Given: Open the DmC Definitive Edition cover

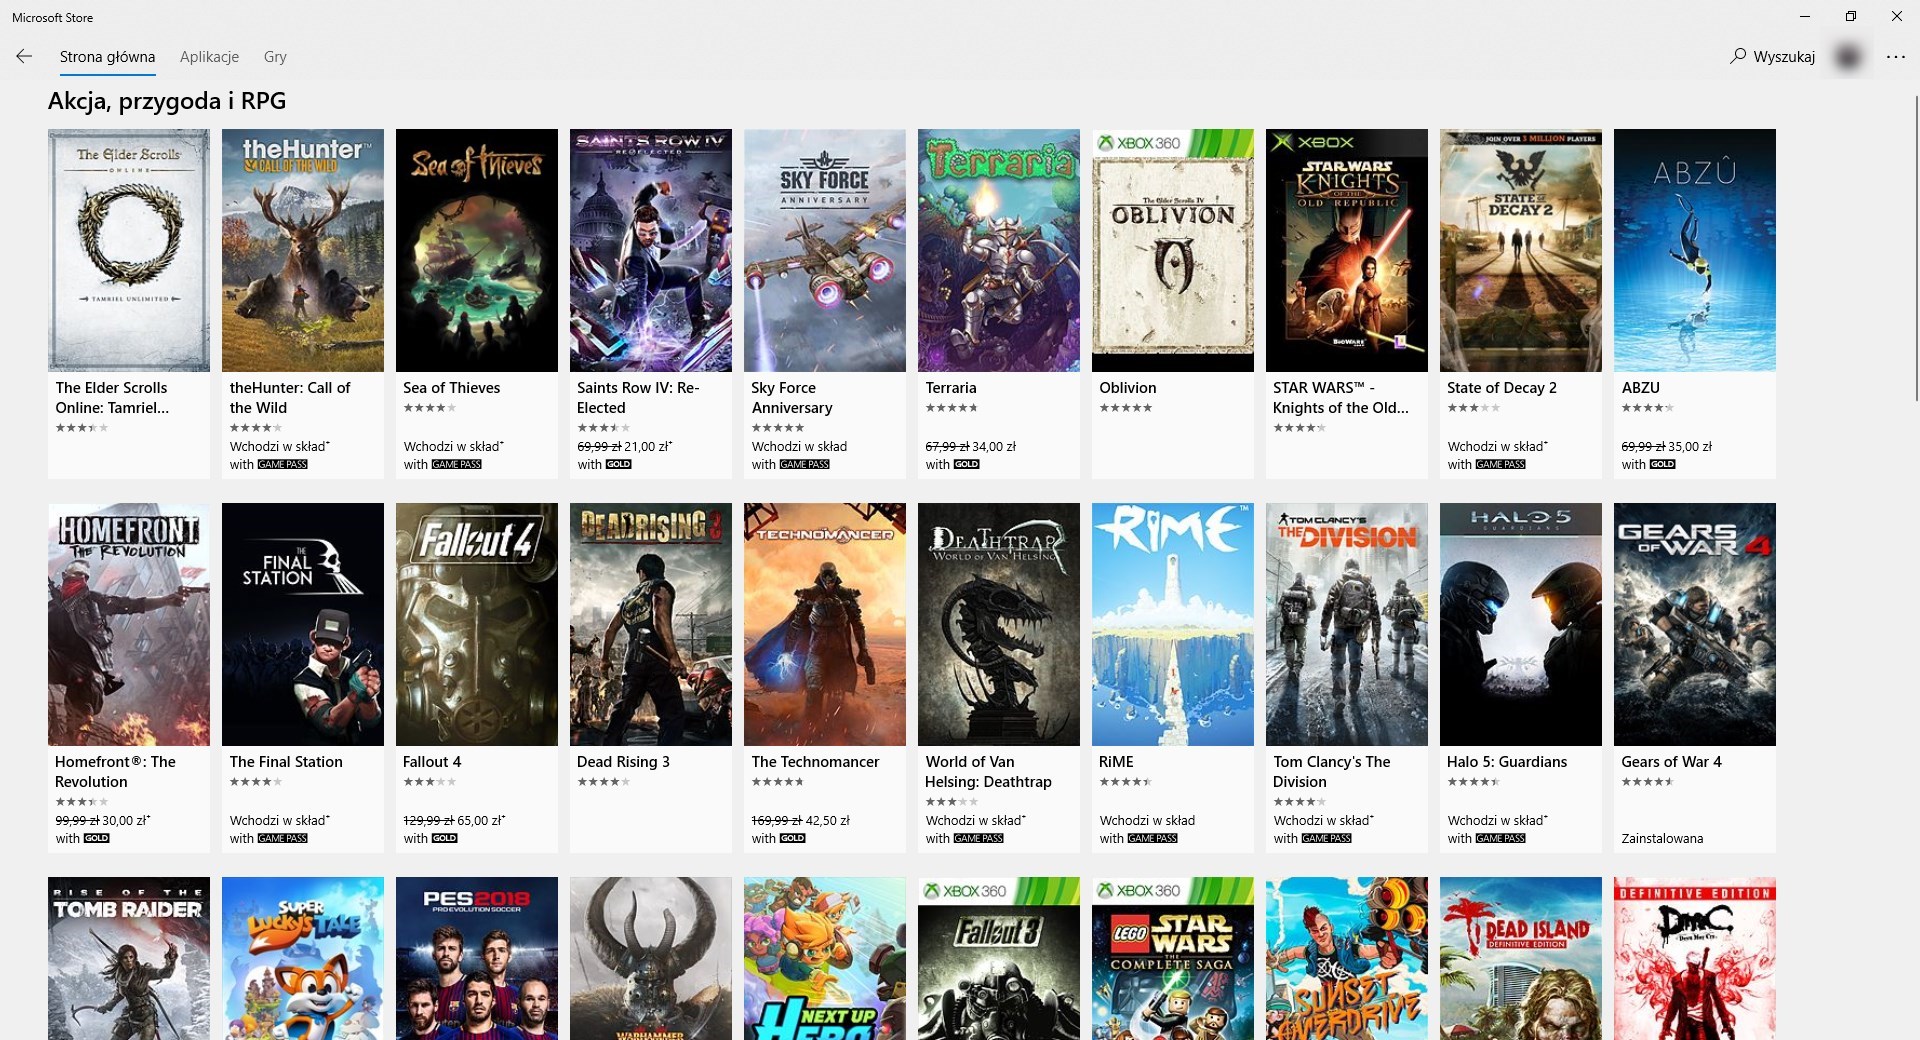Looking at the screenshot, I should coord(1695,958).
